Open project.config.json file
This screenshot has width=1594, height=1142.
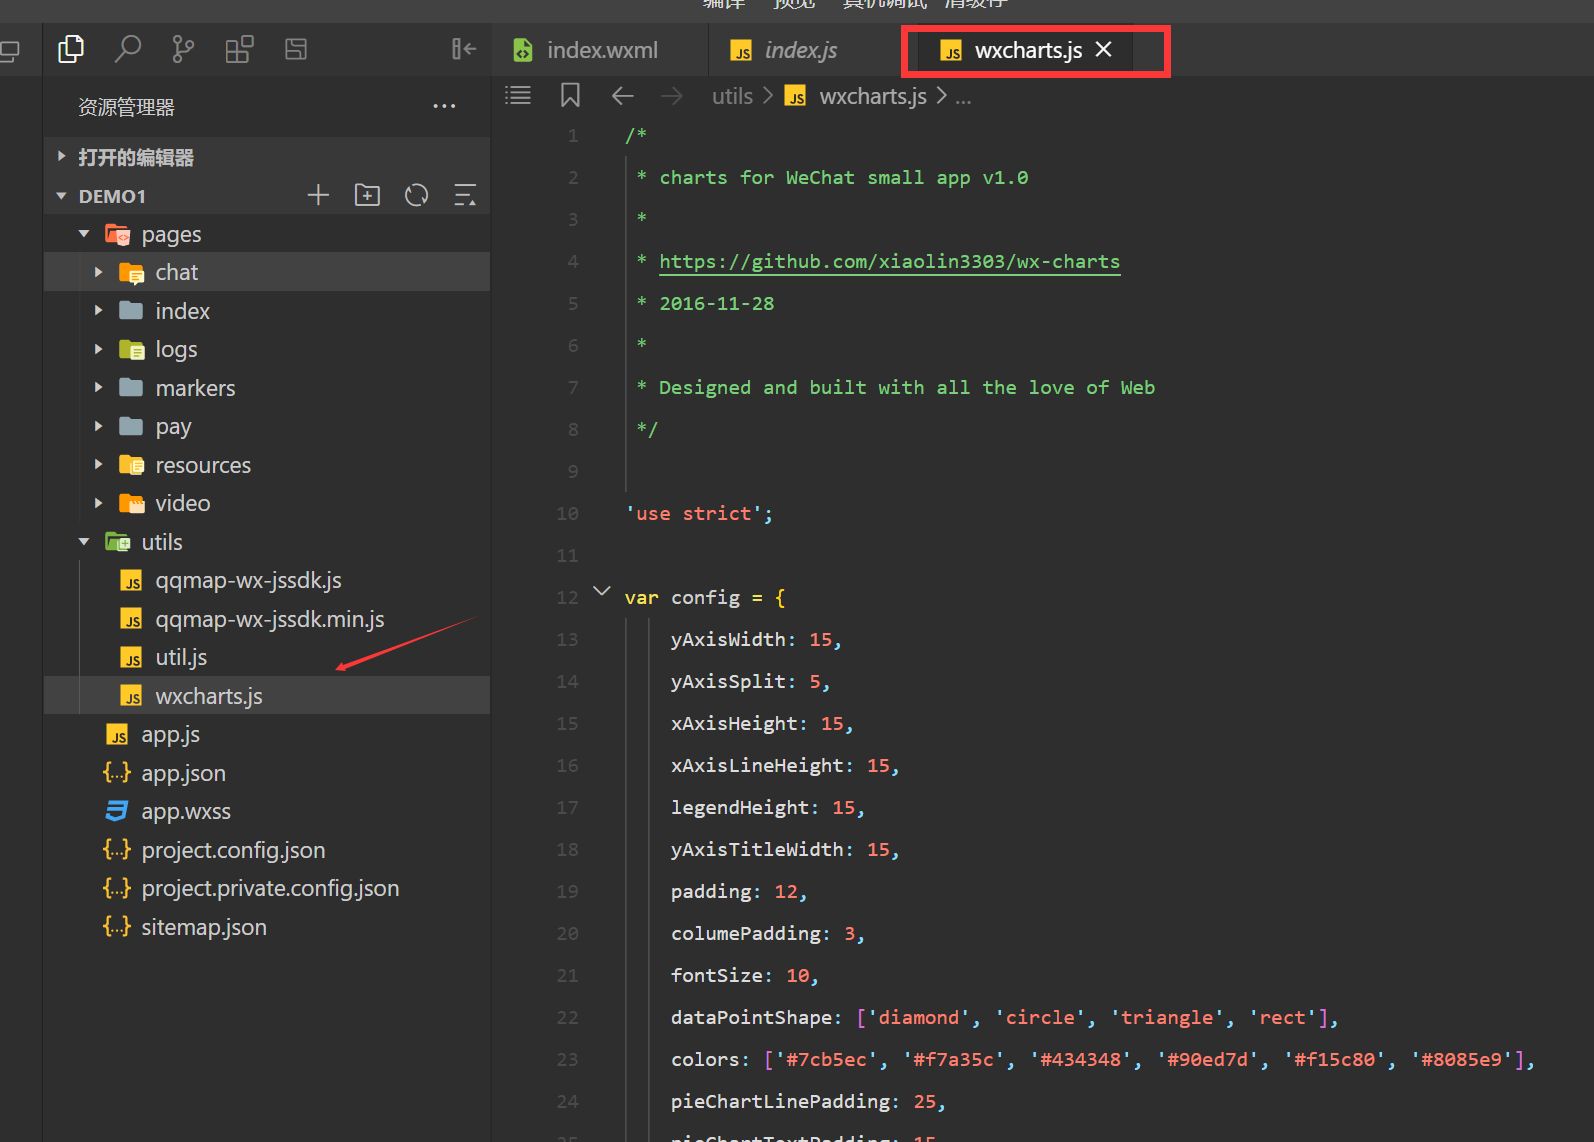coord(267,850)
